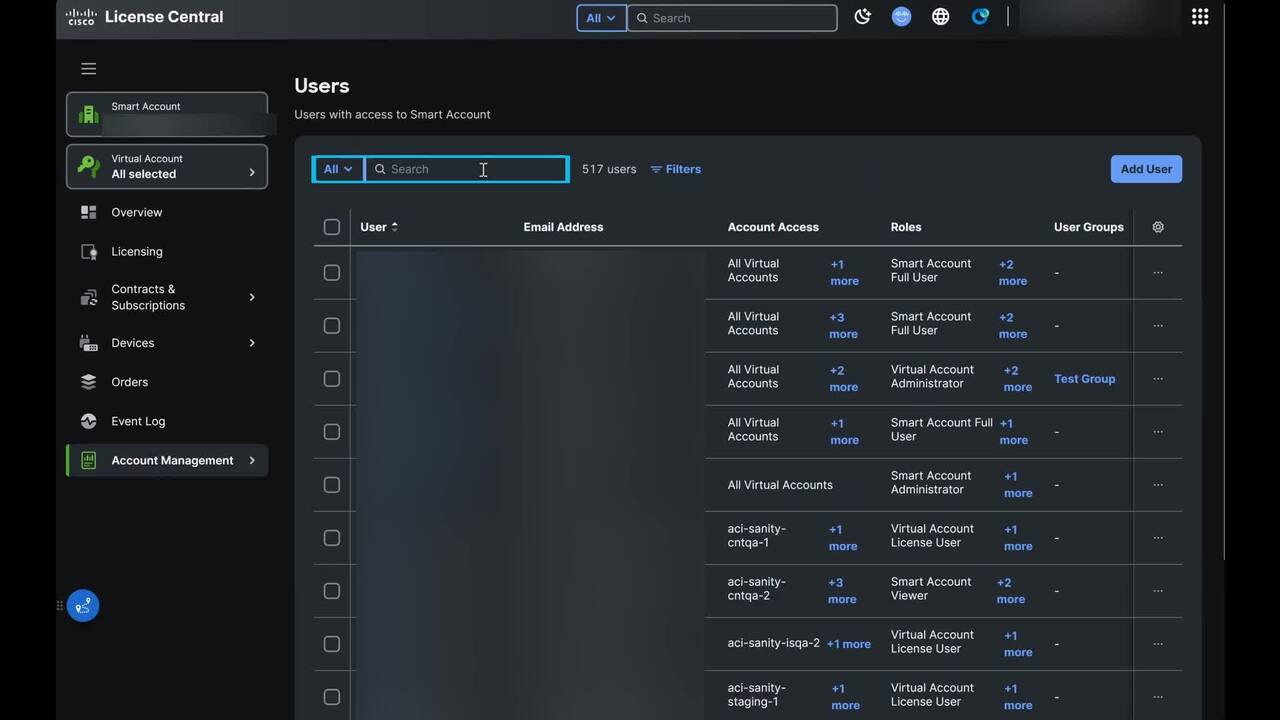The height and width of the screenshot is (720, 1280).
Task: Open row actions for Smart Account Administrator row
Action: [x=1158, y=485]
